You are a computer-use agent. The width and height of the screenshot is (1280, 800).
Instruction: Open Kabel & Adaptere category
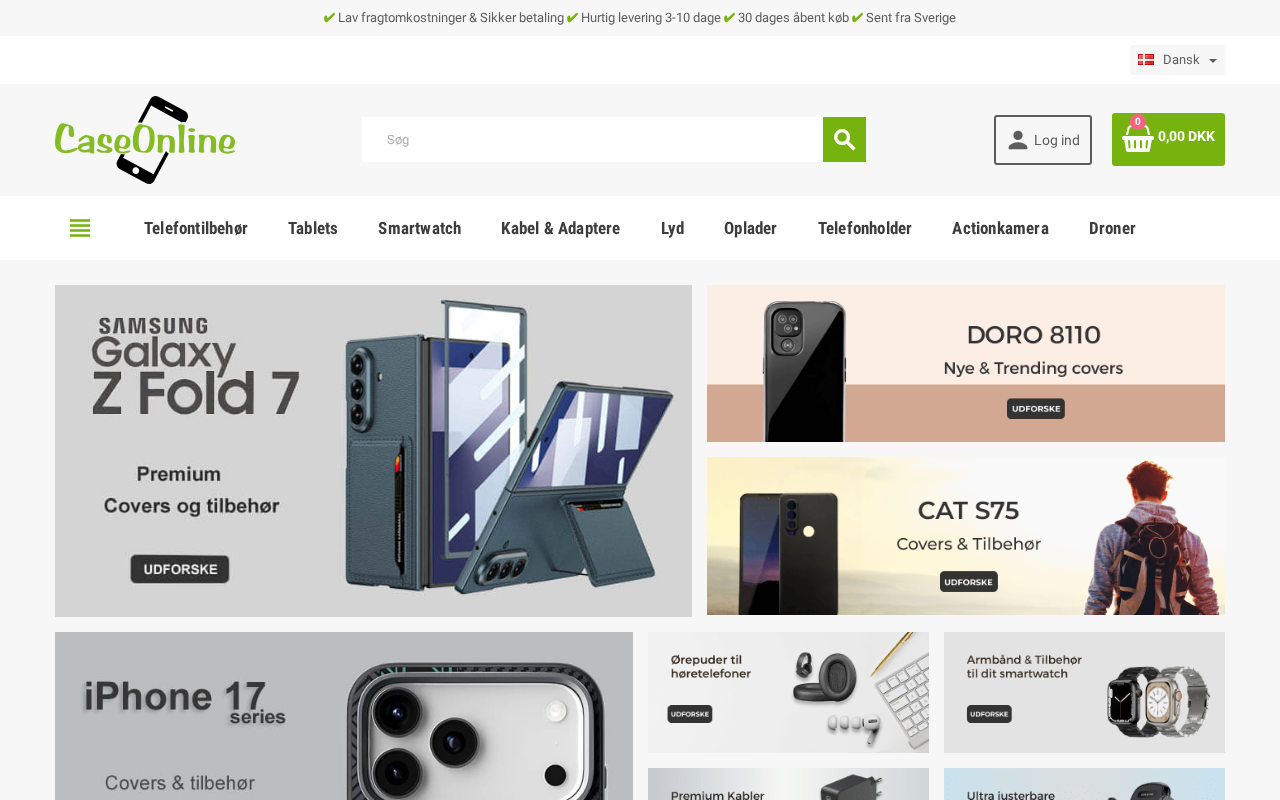pyautogui.click(x=560, y=228)
